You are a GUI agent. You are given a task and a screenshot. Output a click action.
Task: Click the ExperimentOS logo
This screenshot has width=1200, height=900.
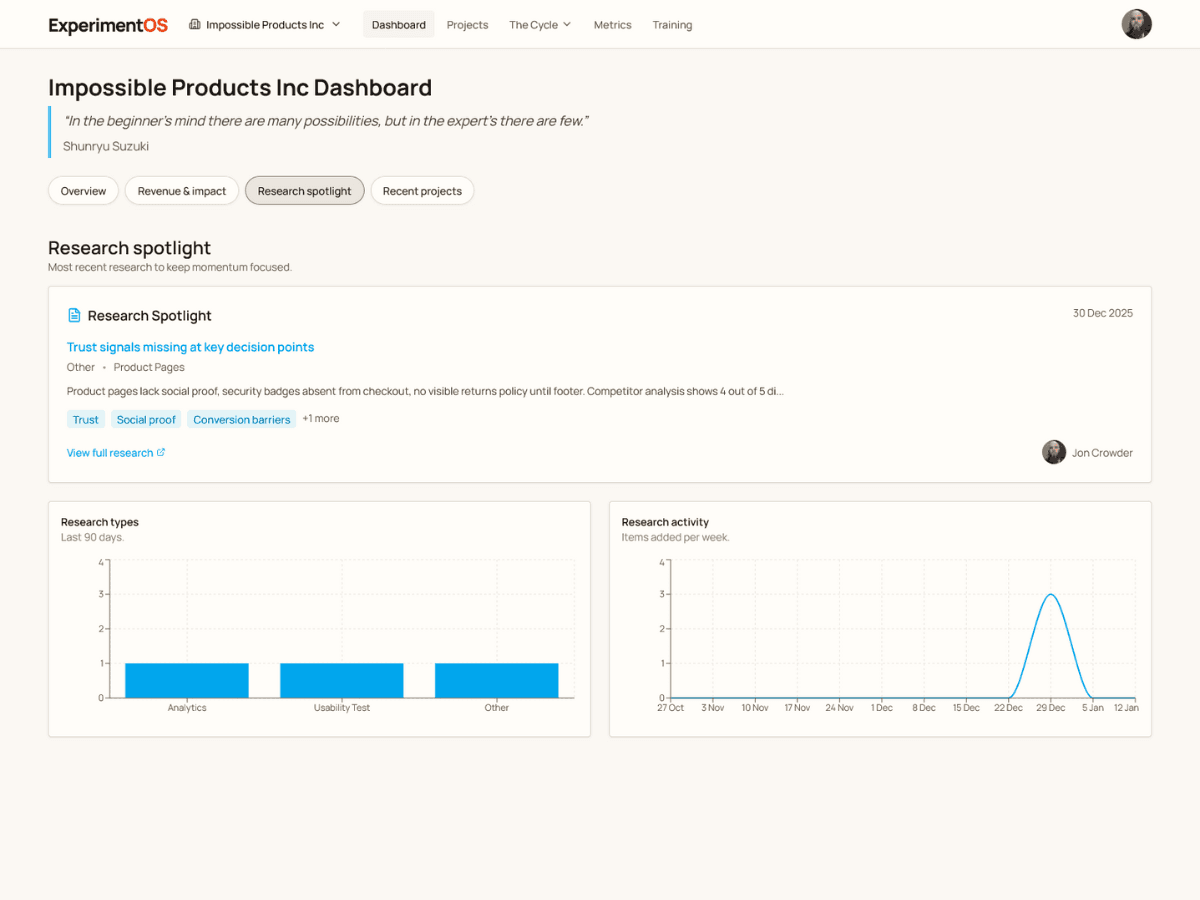click(107, 25)
